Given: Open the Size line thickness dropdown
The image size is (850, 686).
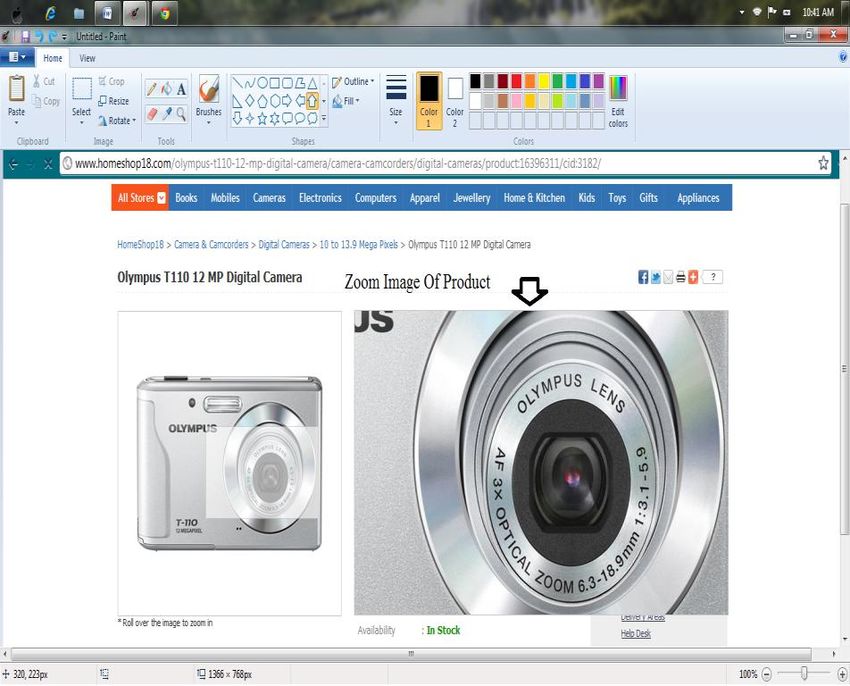Looking at the screenshot, I should click(x=396, y=100).
